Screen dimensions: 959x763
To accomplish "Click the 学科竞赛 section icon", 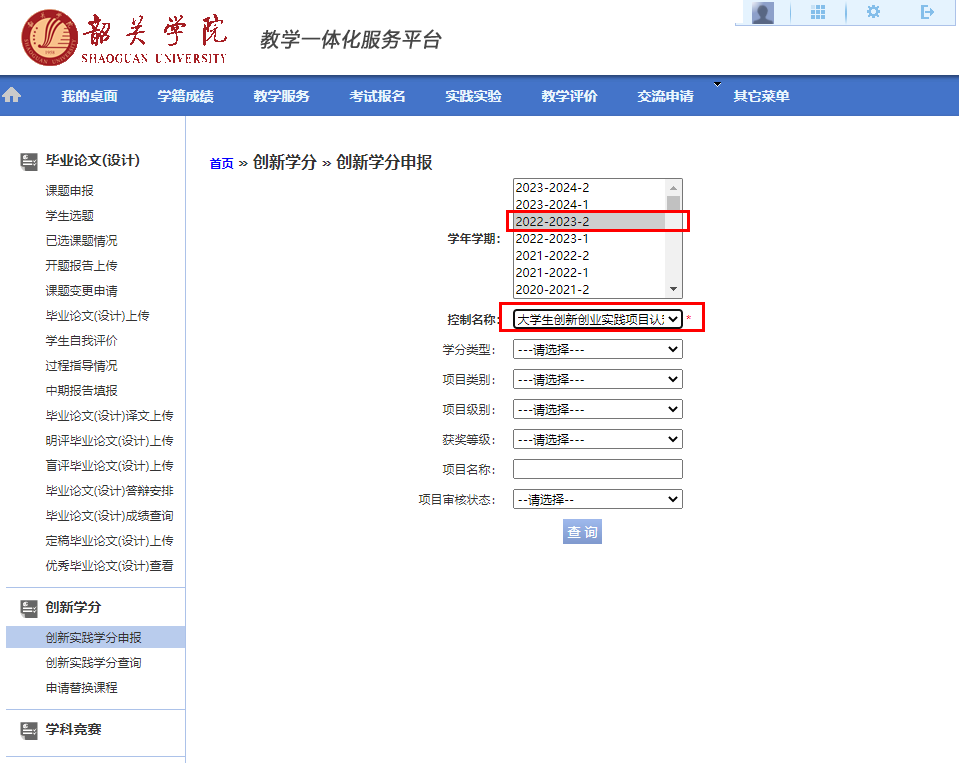I will (x=29, y=730).
